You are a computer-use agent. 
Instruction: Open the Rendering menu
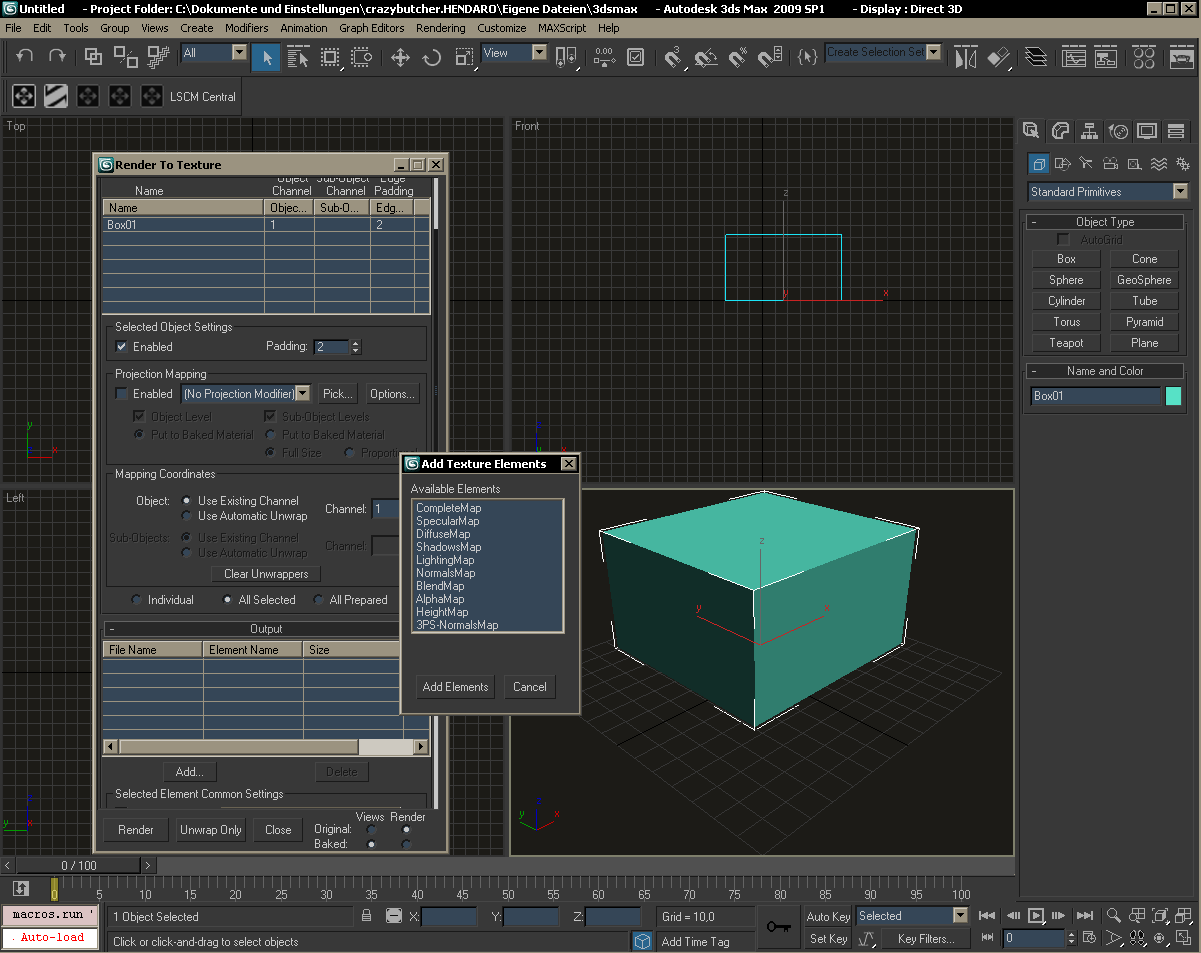(440, 28)
